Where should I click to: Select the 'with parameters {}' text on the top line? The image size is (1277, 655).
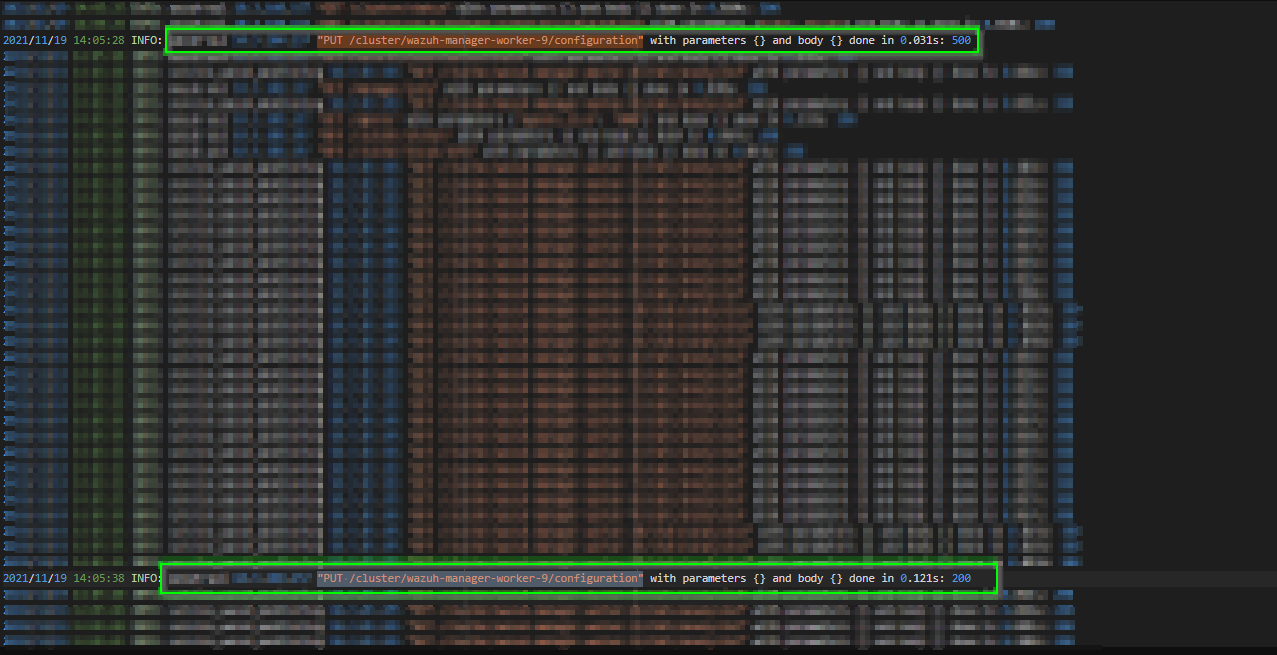tap(709, 41)
